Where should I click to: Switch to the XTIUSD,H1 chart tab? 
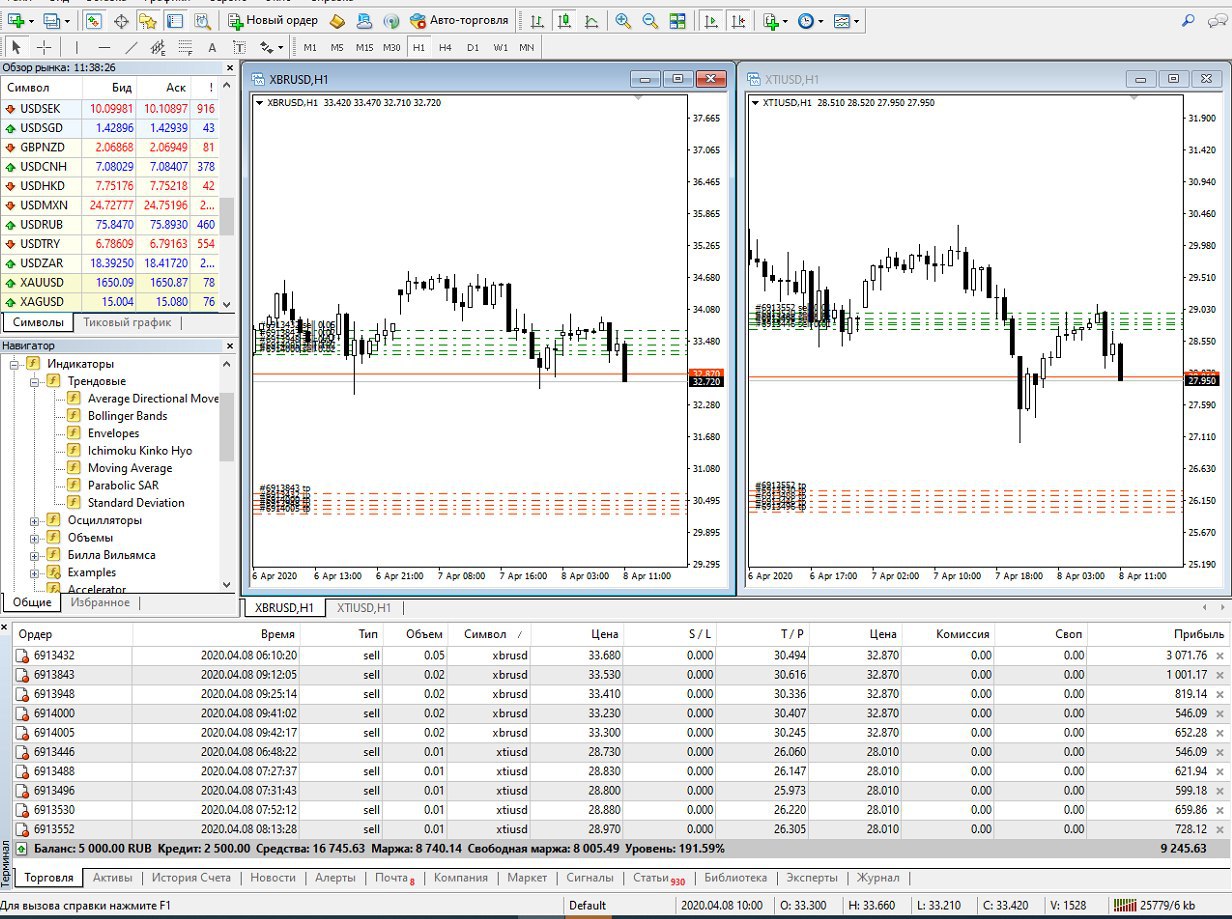(364, 607)
